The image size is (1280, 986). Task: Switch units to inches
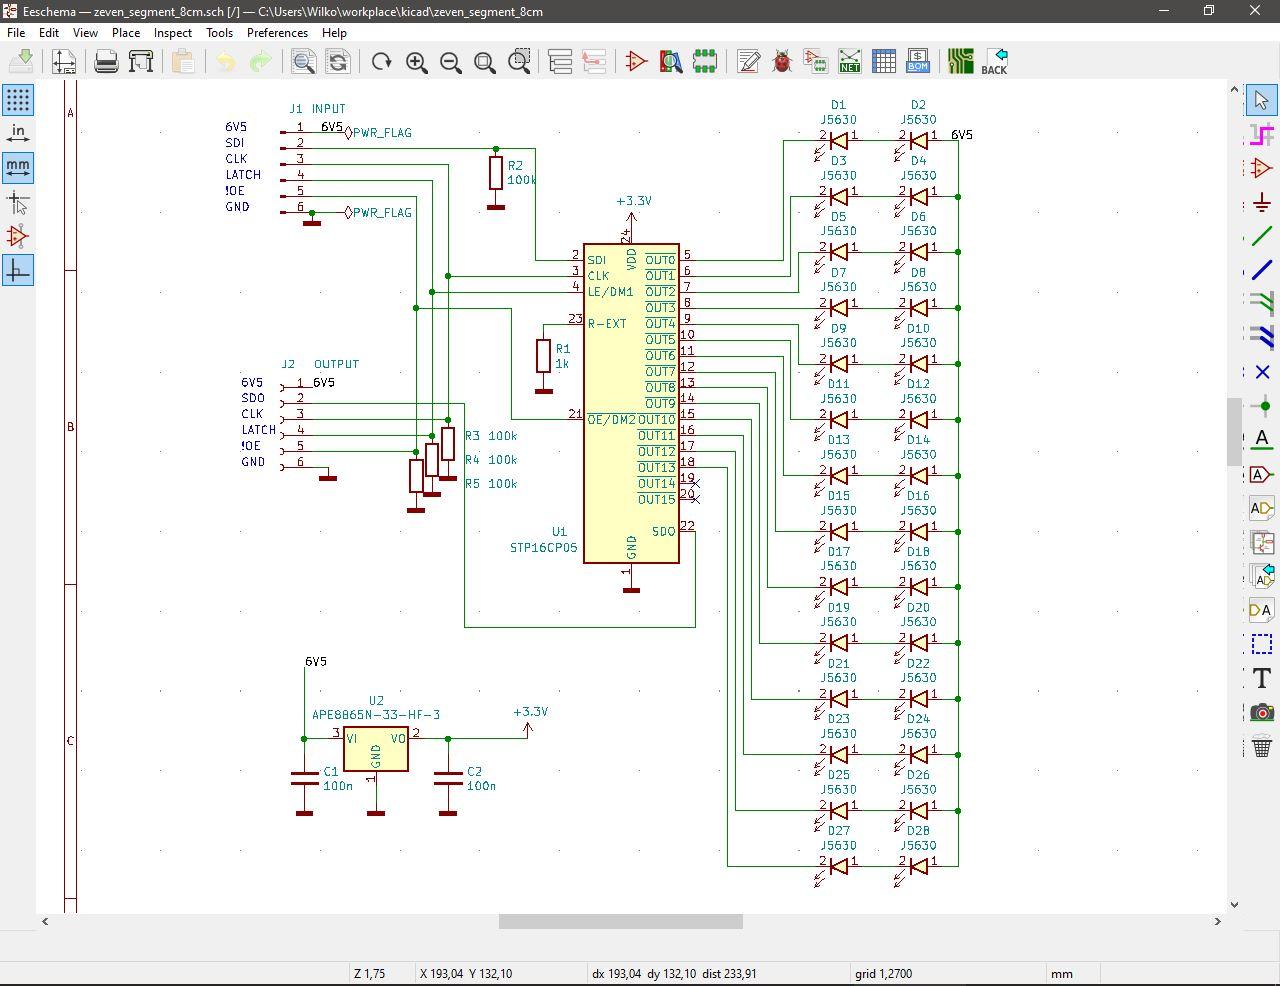pos(18,134)
